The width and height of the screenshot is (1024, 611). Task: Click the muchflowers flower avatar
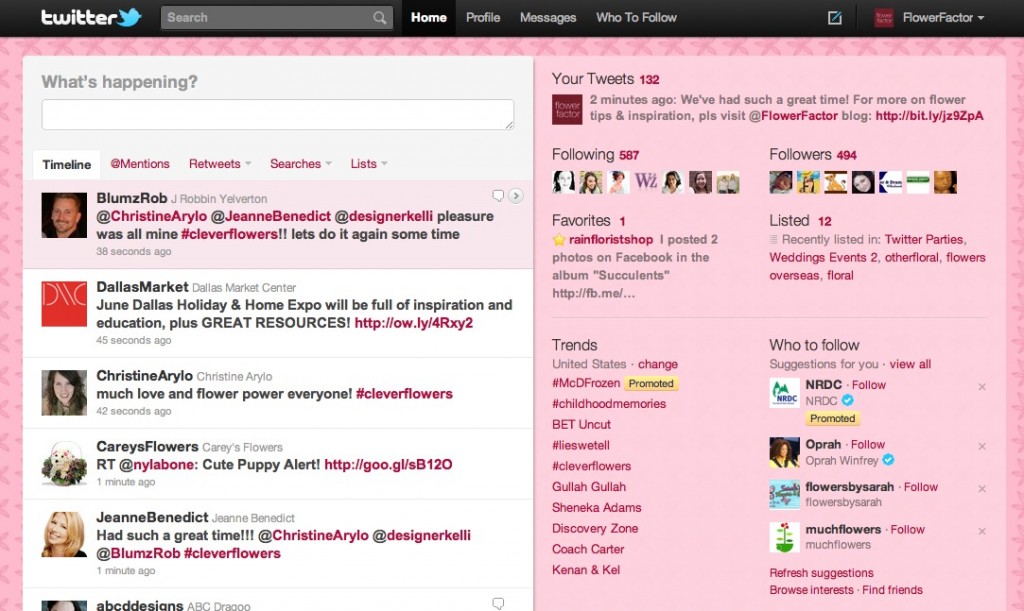(x=784, y=537)
